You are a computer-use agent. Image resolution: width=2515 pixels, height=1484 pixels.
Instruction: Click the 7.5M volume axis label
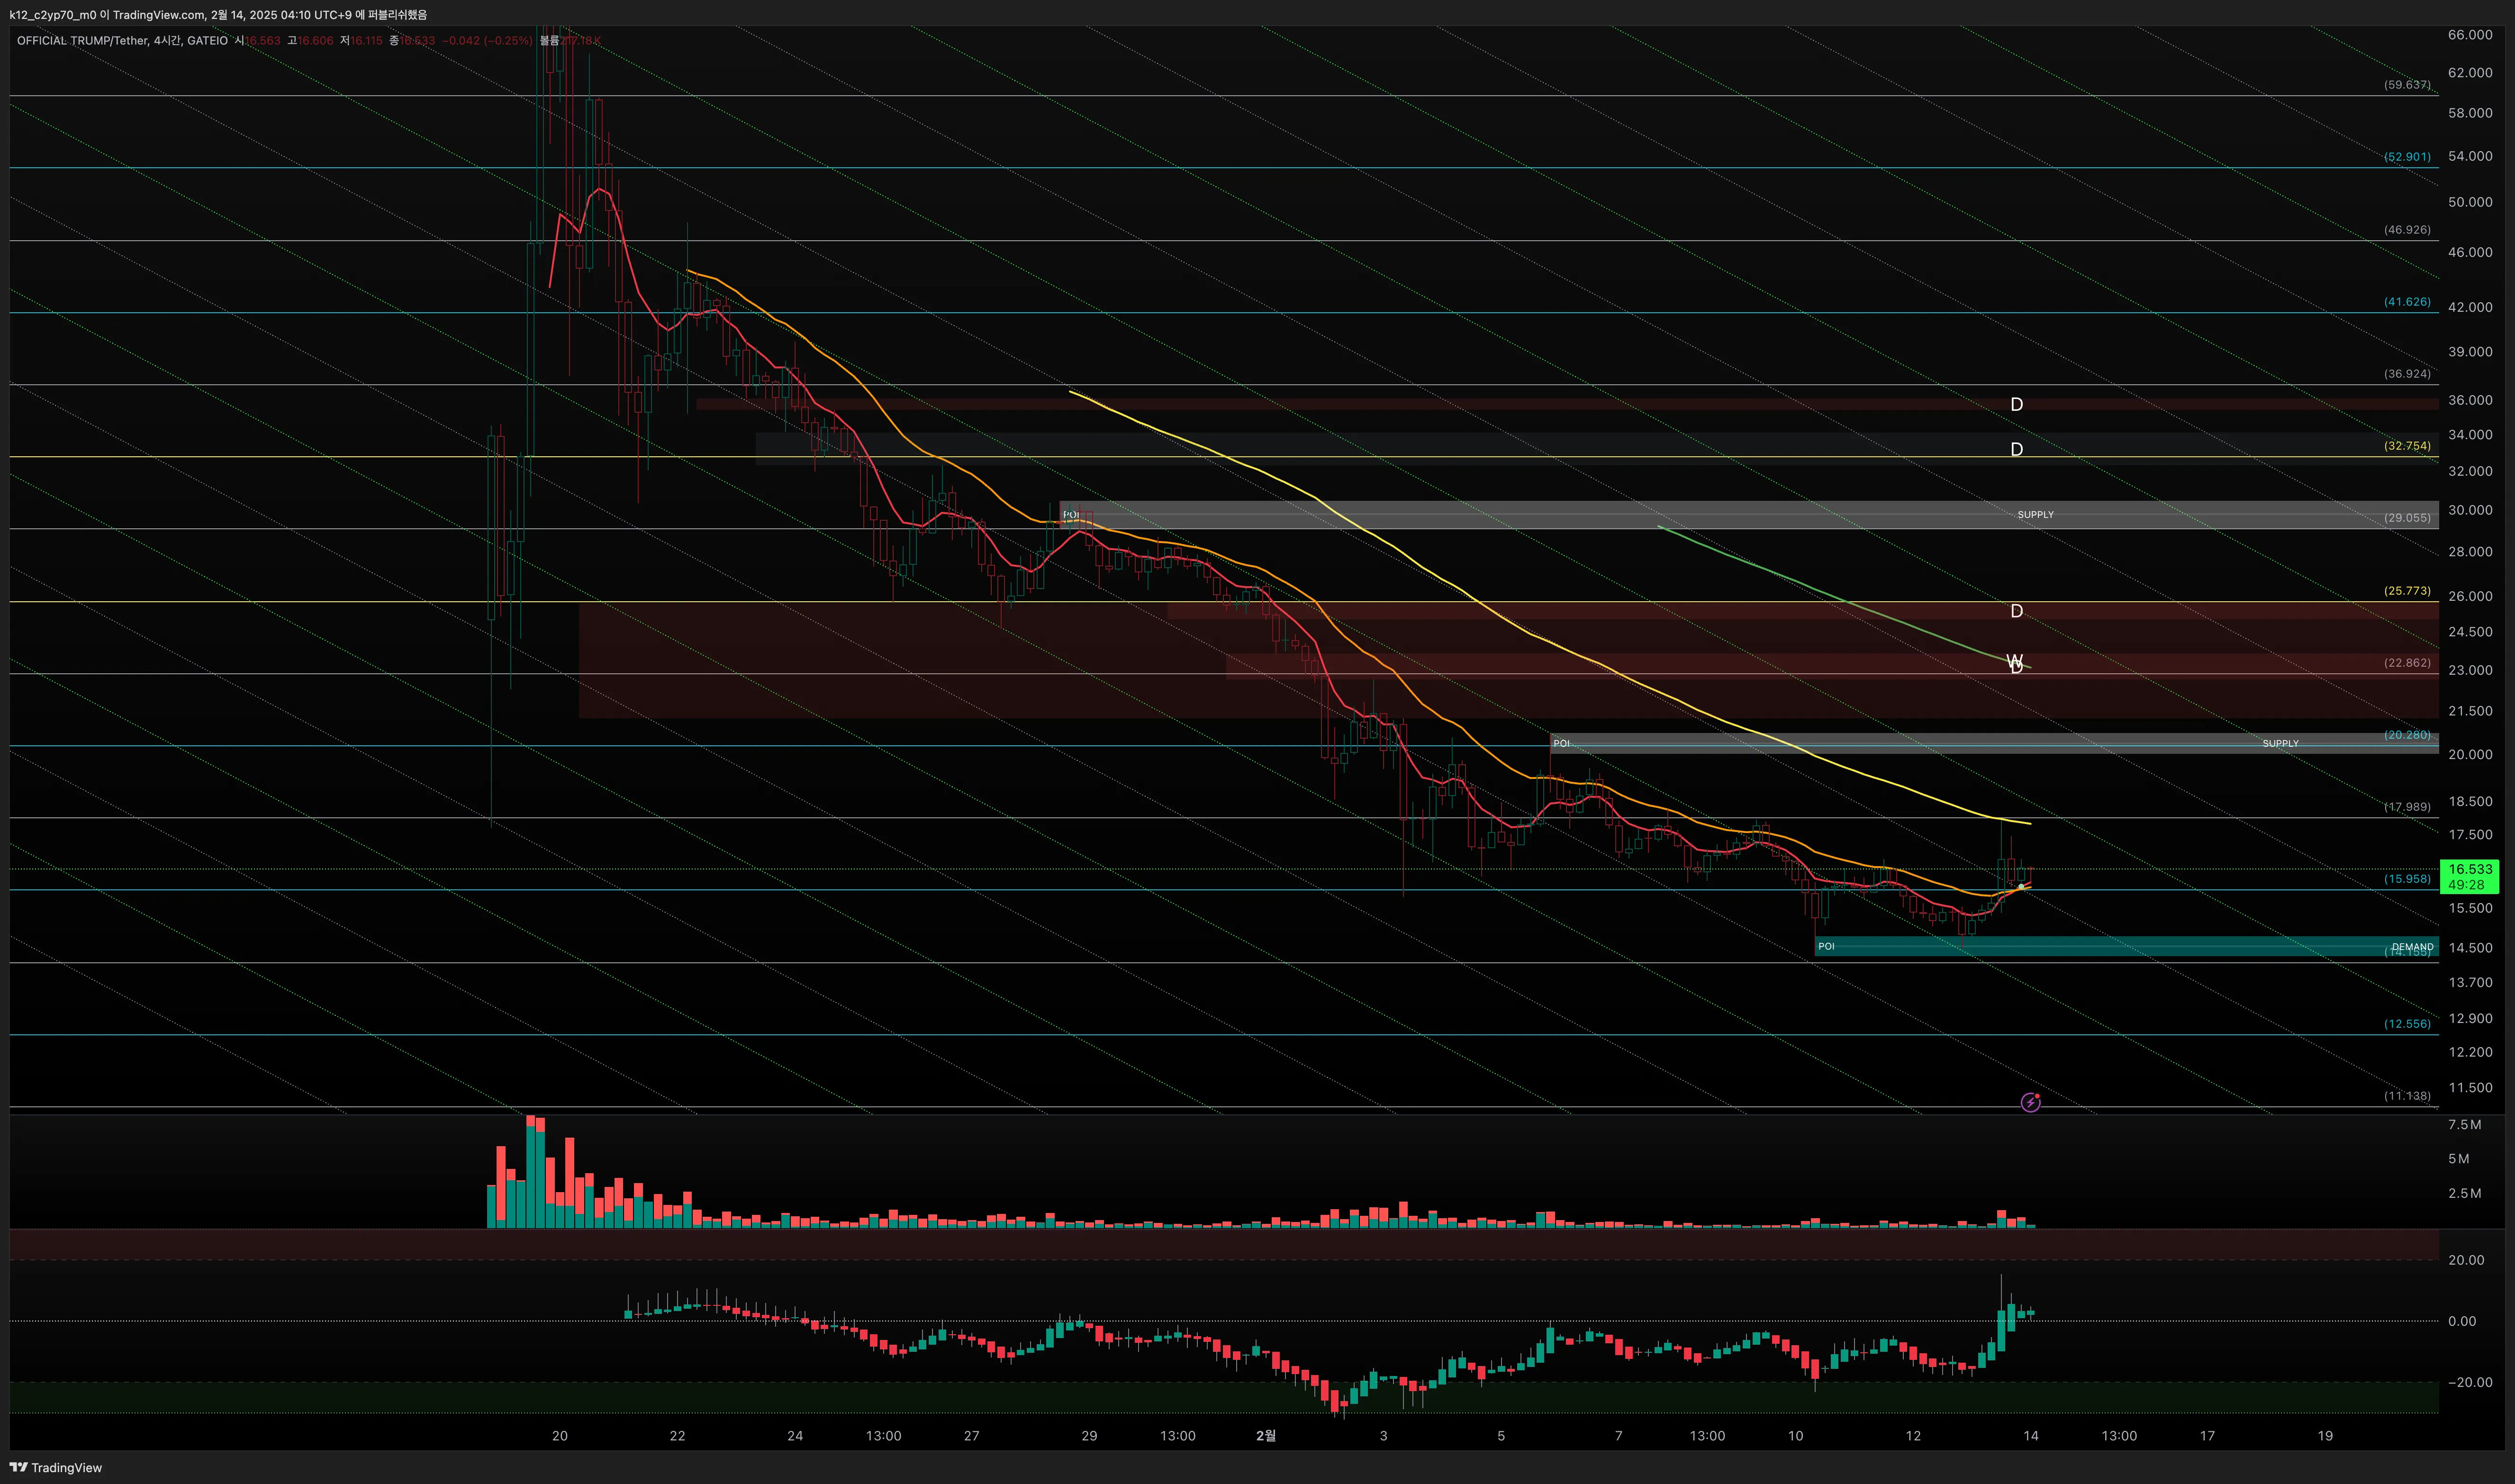click(x=2464, y=1125)
